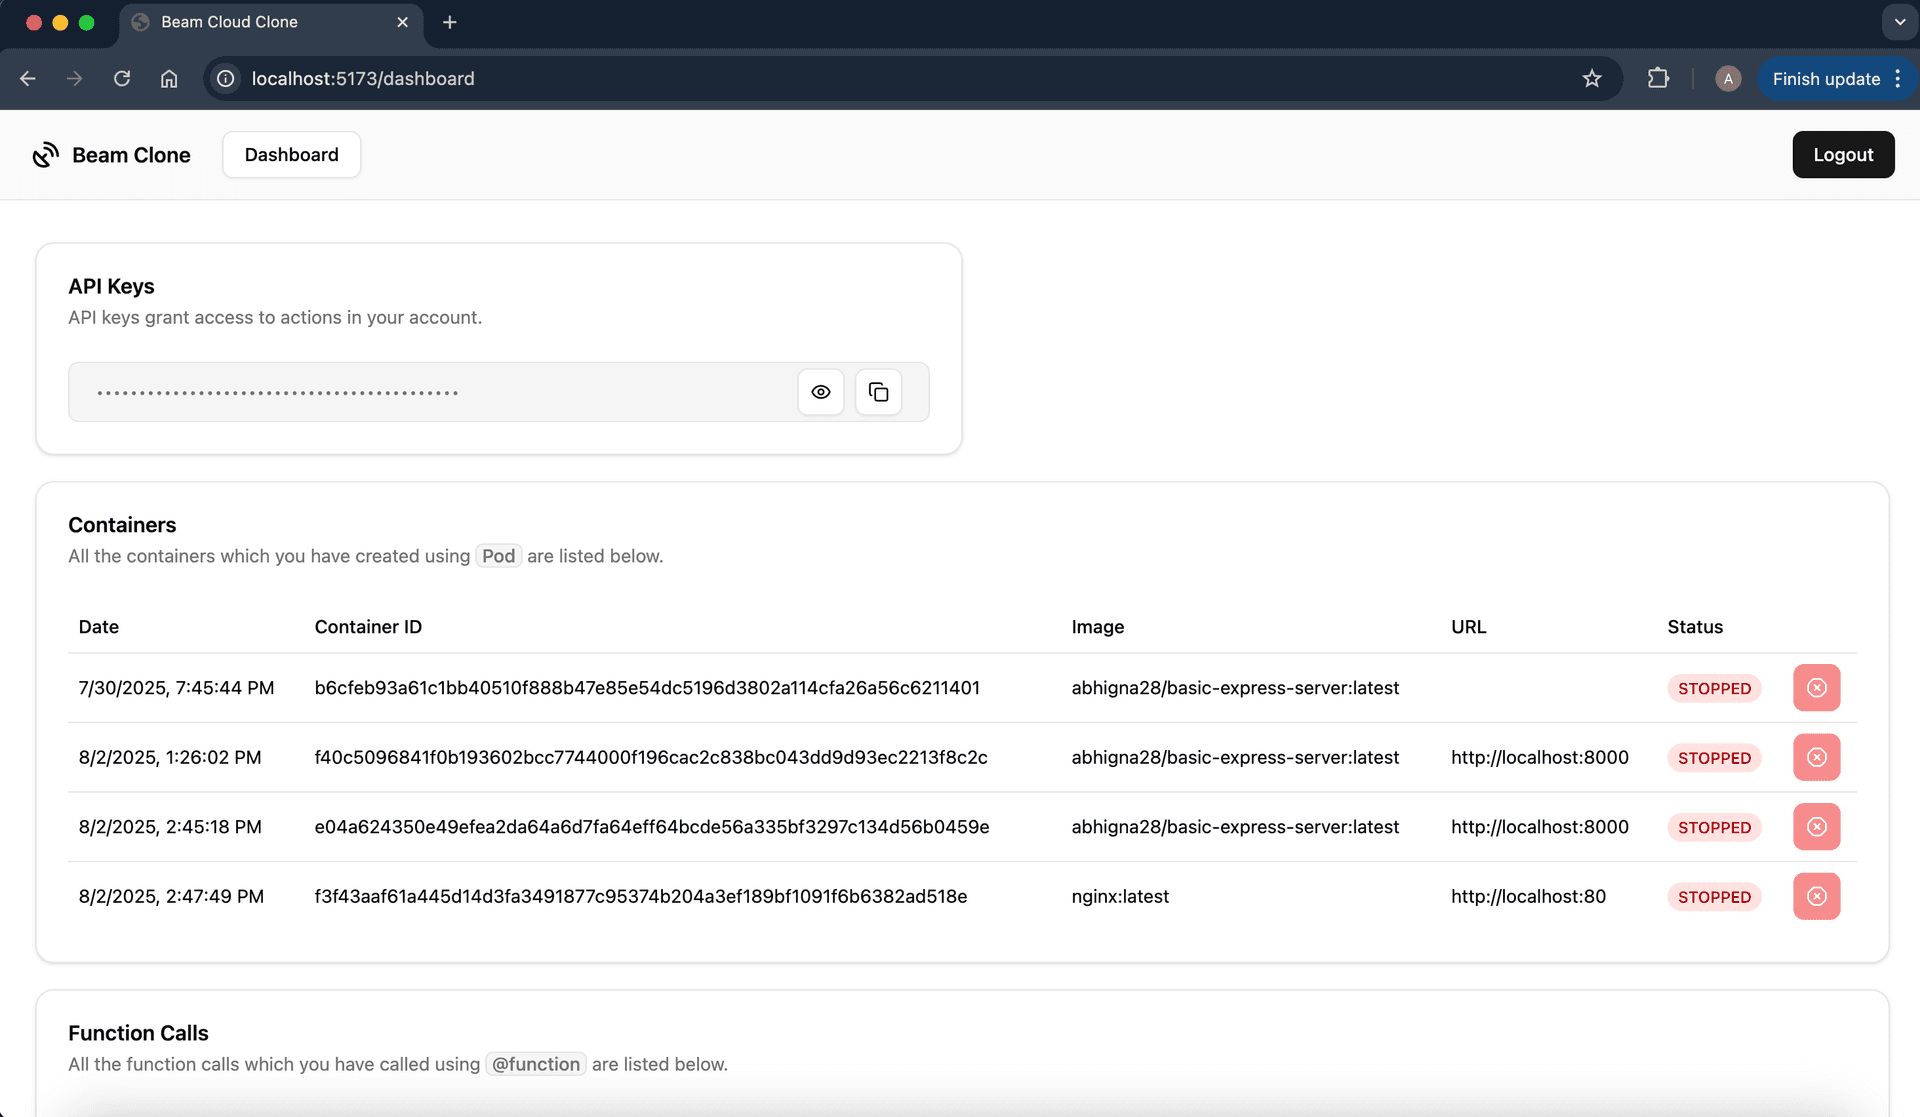Log out with the Logout button
The height and width of the screenshot is (1117, 1920).
click(1842, 155)
